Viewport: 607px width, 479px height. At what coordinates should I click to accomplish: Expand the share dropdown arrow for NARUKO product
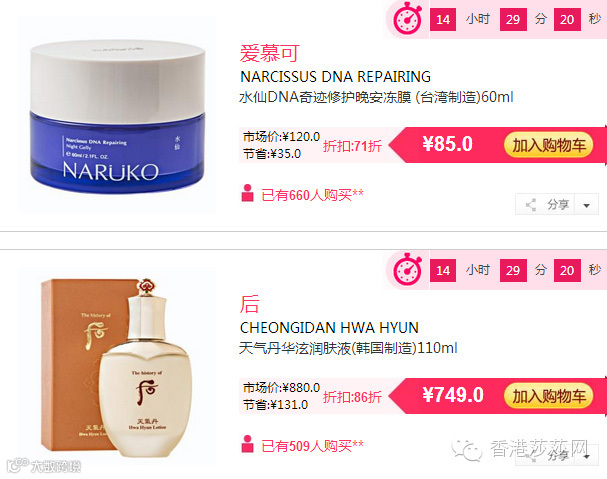tap(587, 205)
